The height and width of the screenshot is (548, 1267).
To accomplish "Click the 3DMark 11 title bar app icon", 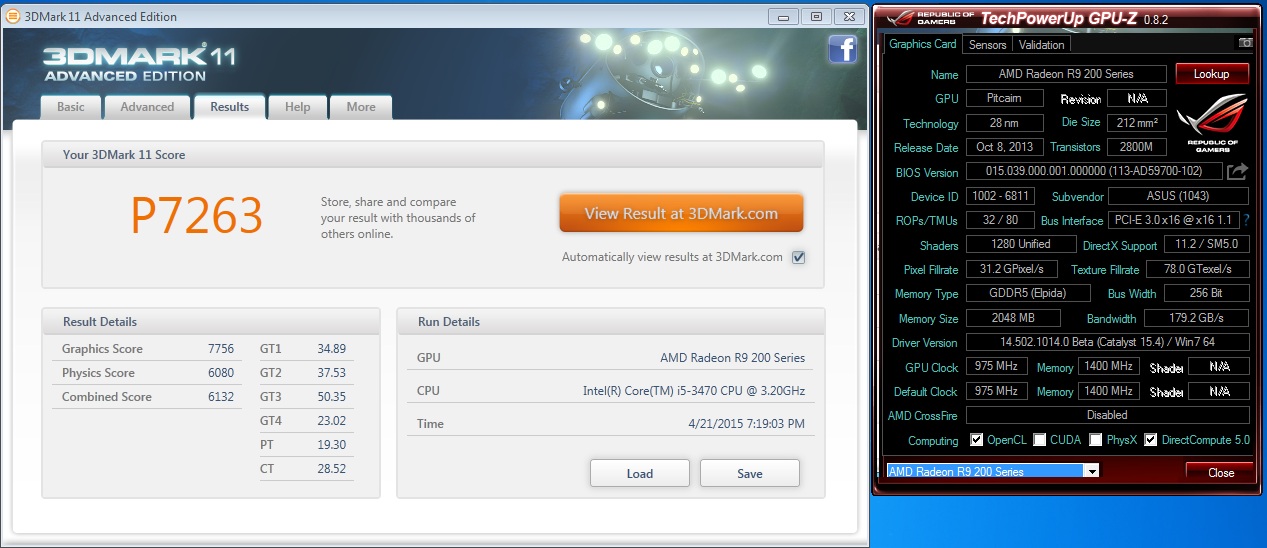I will pos(11,16).
